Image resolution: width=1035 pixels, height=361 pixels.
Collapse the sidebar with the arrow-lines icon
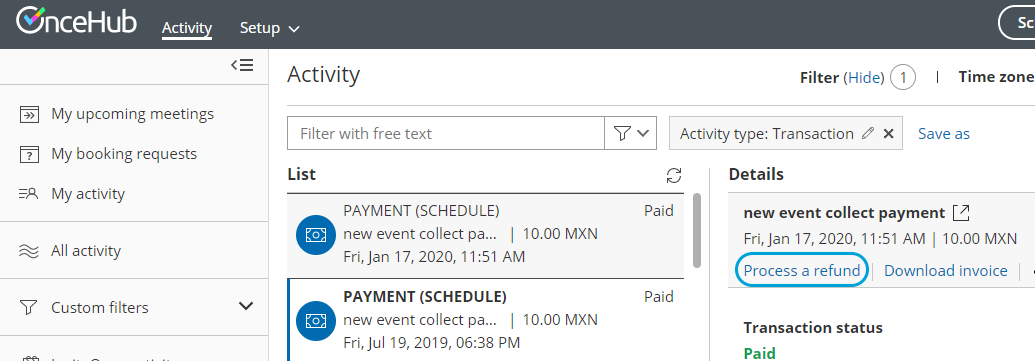pos(242,65)
